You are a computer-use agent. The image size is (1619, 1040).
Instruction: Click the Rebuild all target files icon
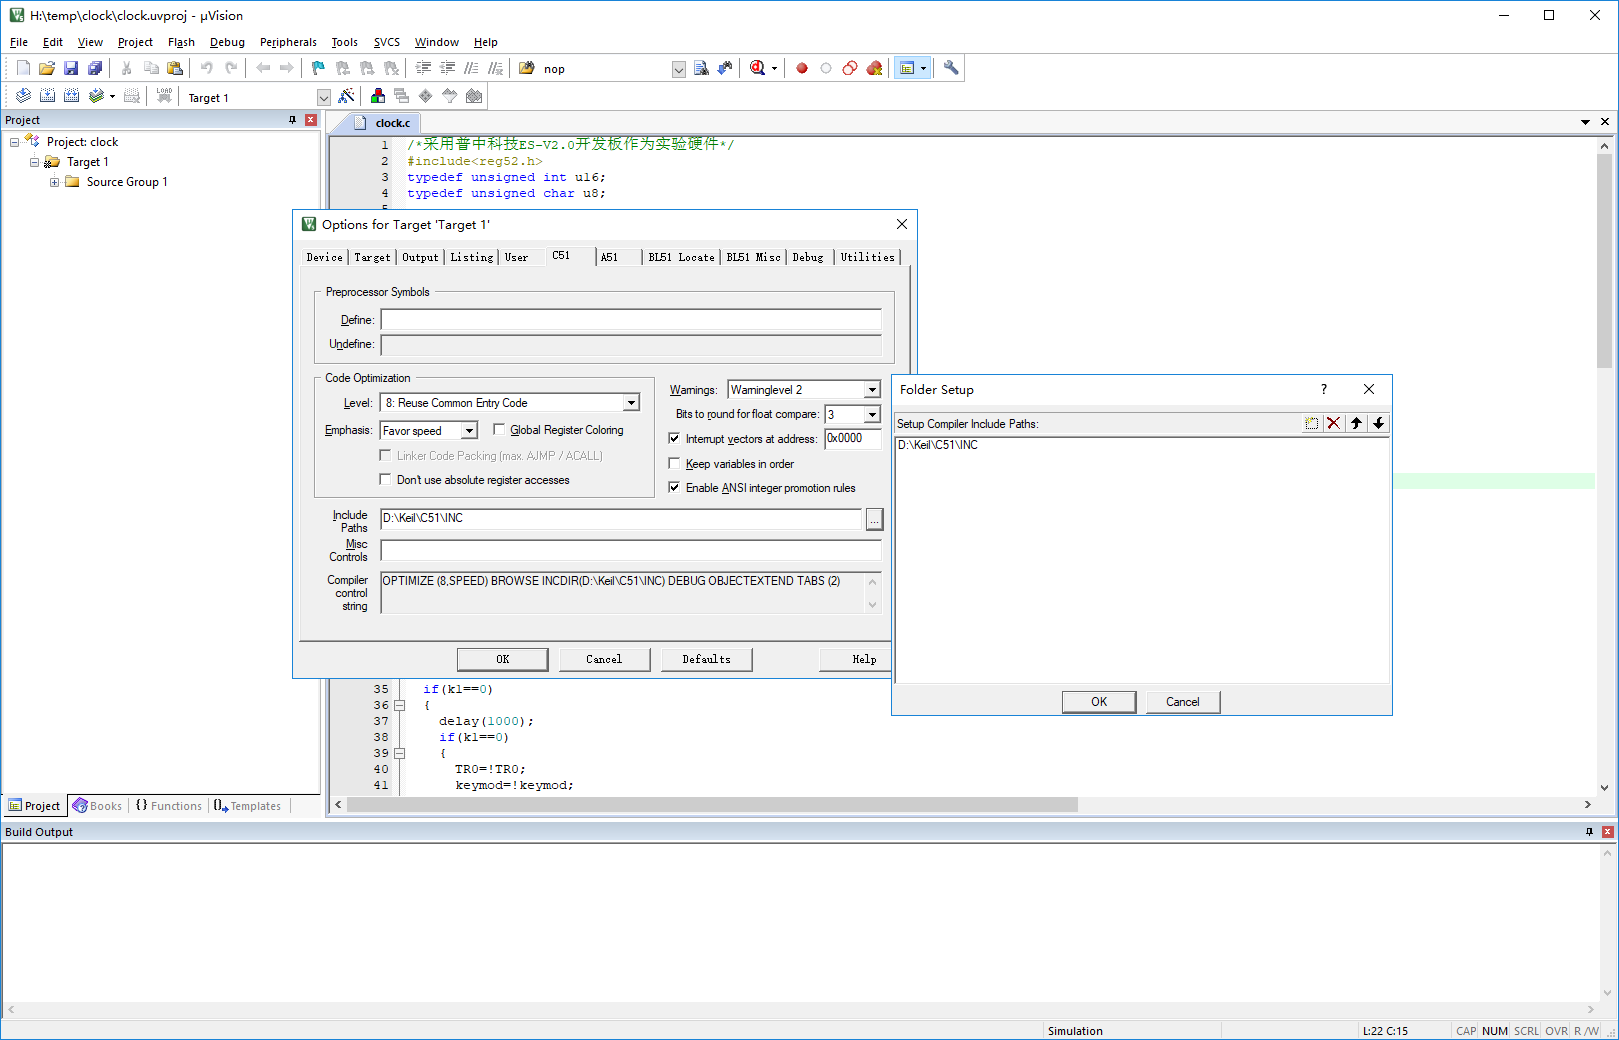click(71, 96)
